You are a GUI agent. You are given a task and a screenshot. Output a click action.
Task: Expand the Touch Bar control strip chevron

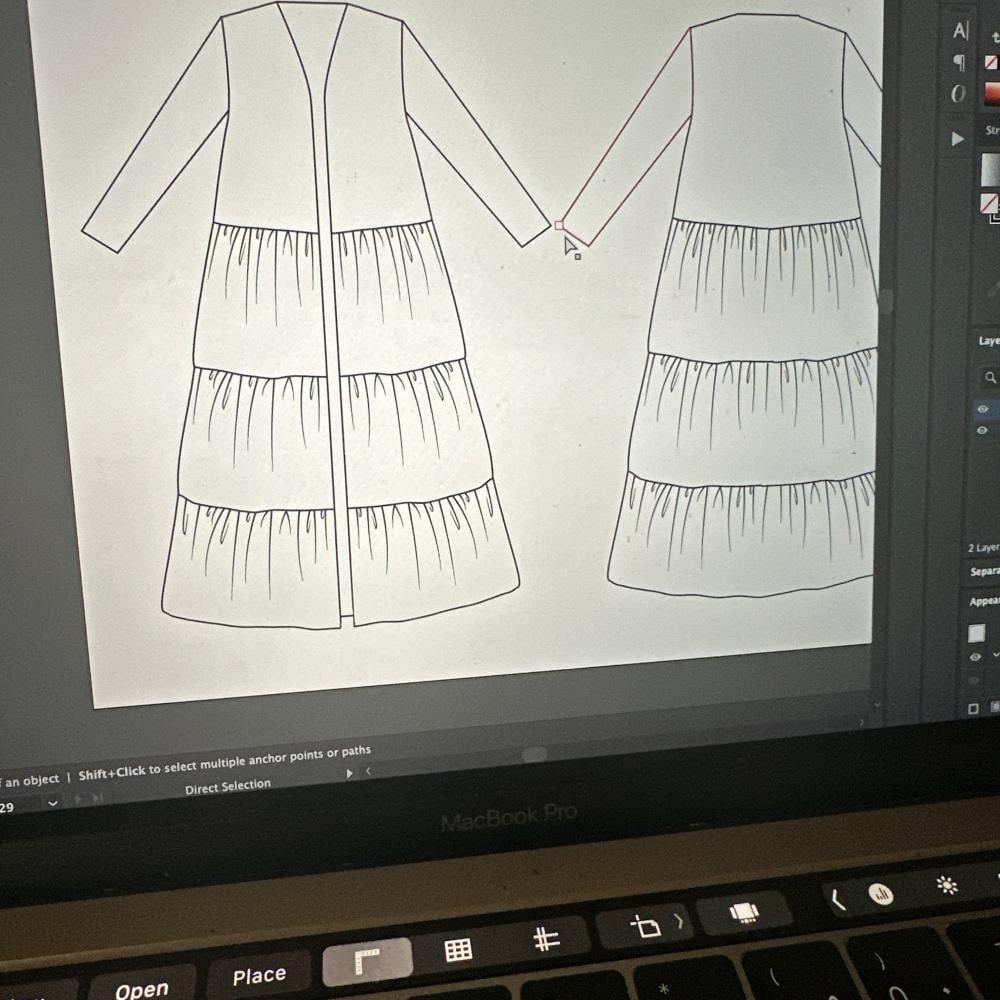[838, 901]
